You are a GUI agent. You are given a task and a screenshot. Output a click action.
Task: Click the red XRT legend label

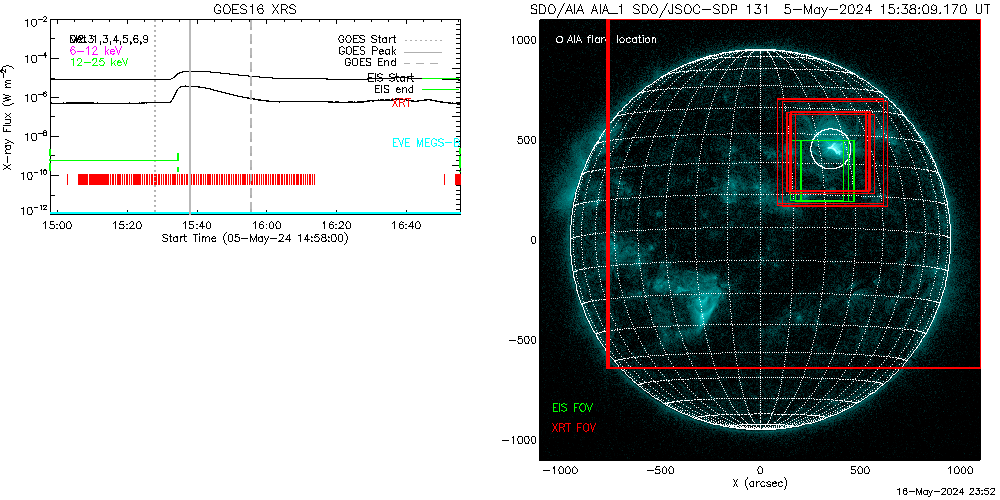point(402,102)
